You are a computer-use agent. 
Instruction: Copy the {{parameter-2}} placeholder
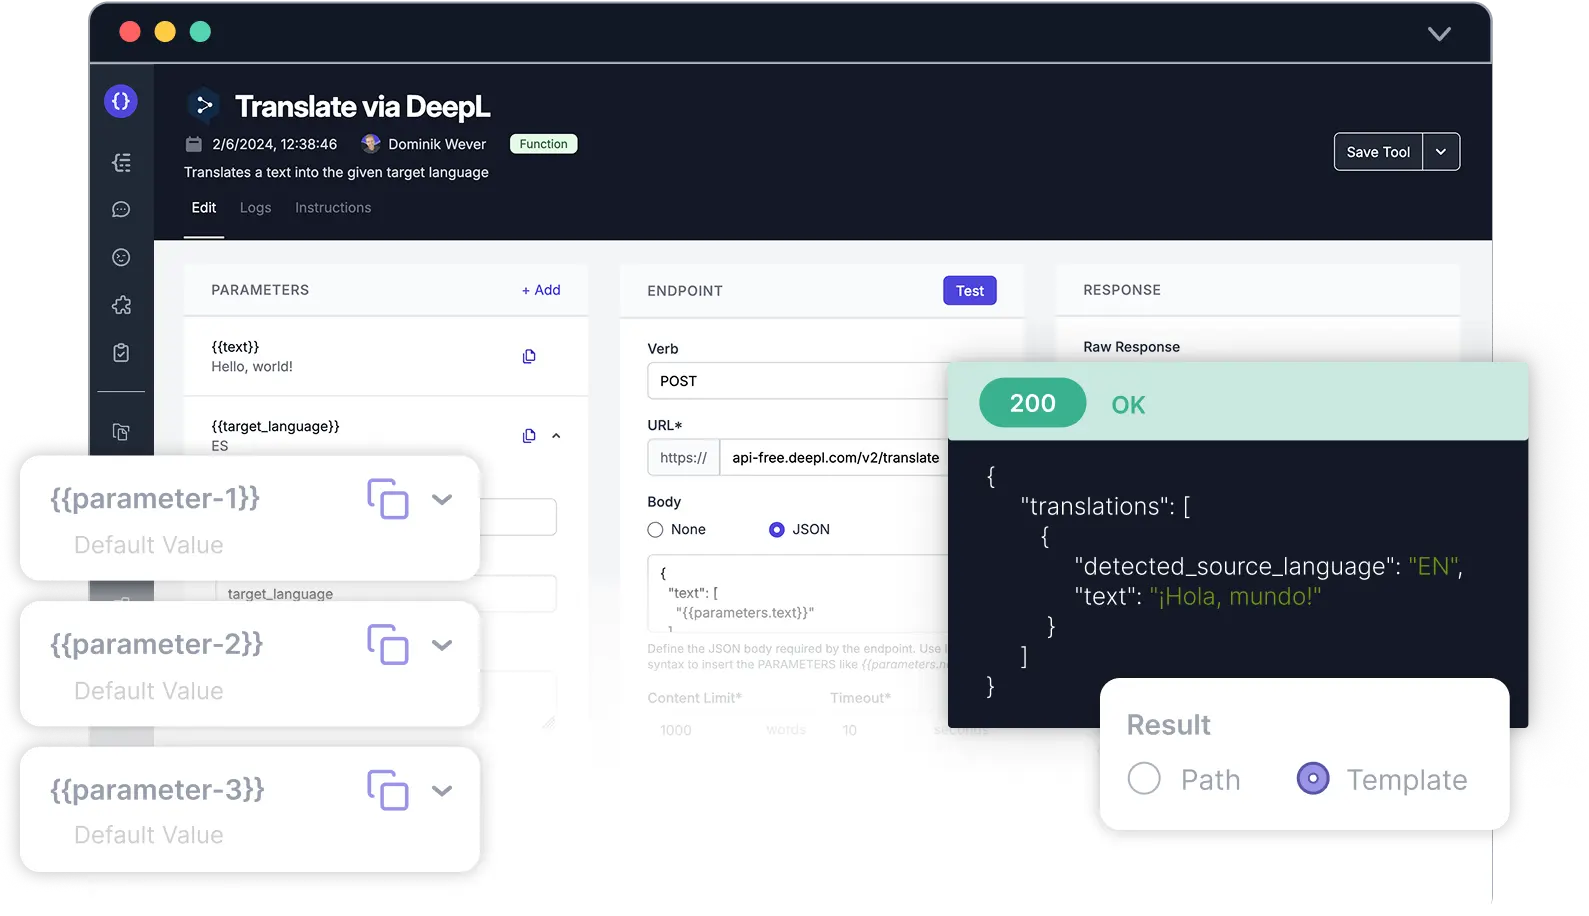tap(388, 645)
